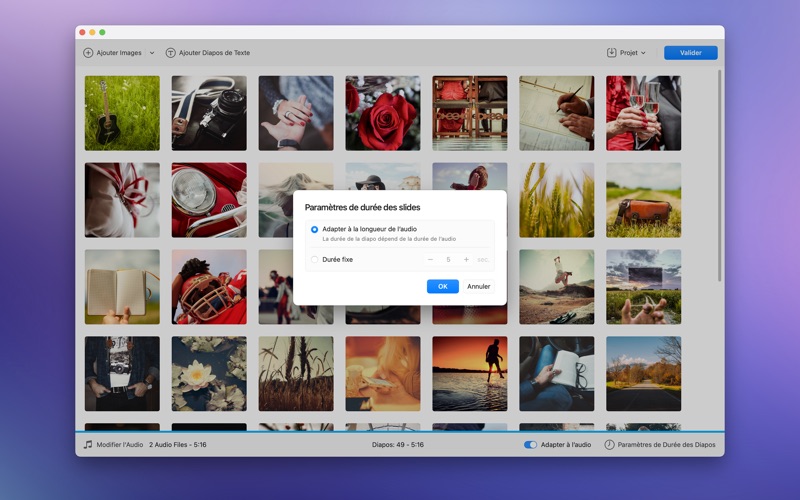
Task: Click the music note icon for Modifier l'Audio
Action: pos(88,444)
